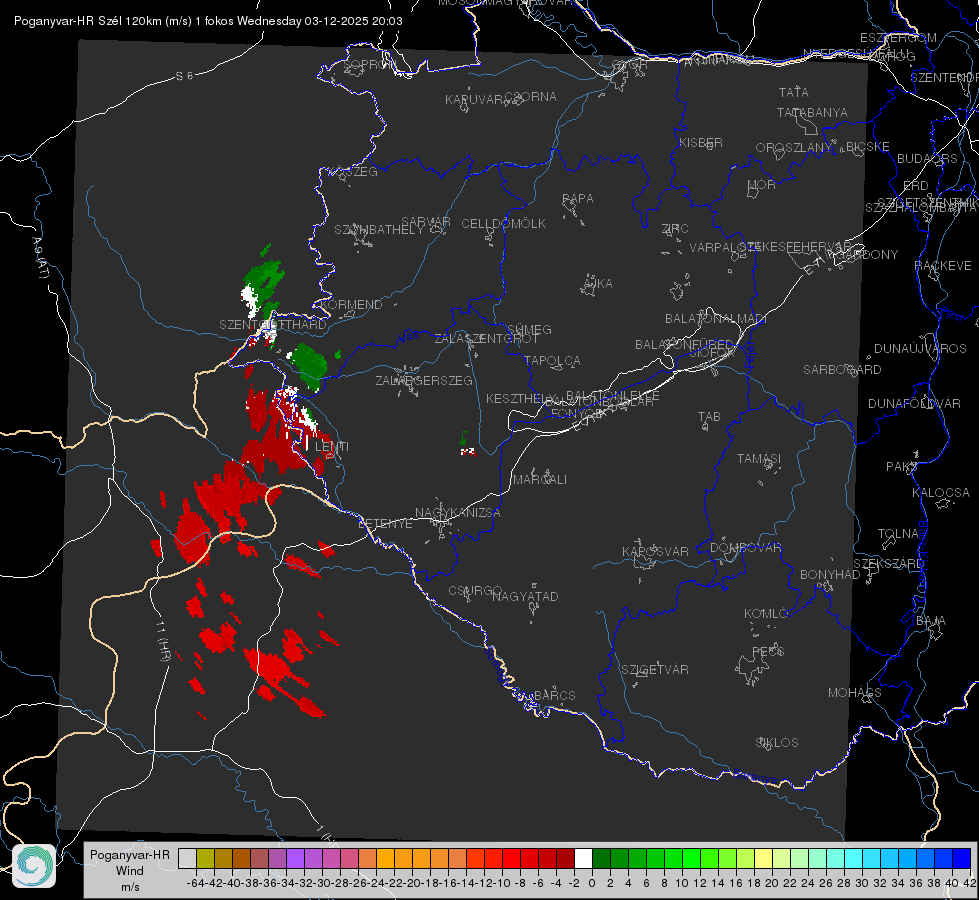
Task: Select the ZIRC city label
Action: click(675, 228)
